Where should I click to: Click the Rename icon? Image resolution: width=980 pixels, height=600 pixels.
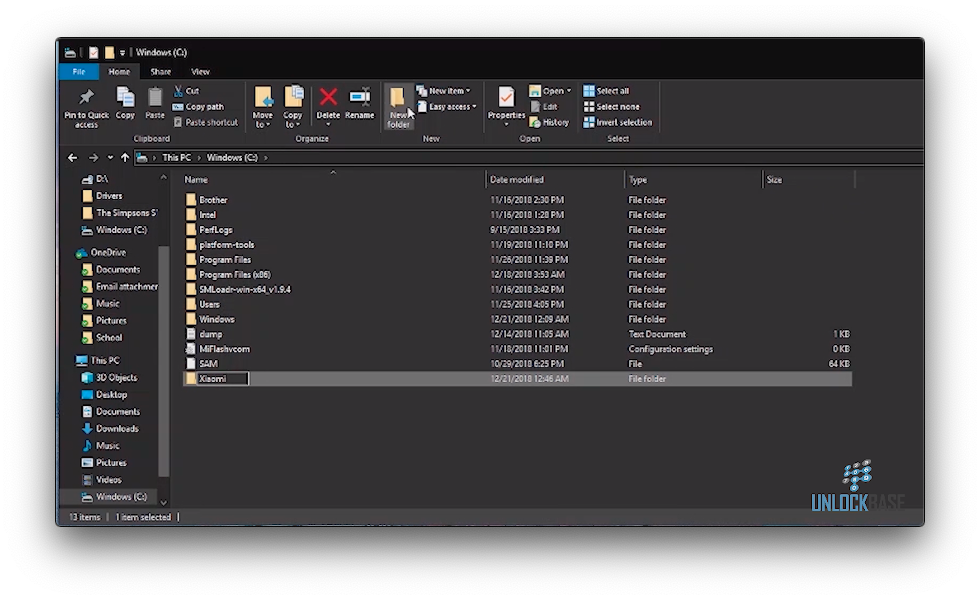point(359,97)
